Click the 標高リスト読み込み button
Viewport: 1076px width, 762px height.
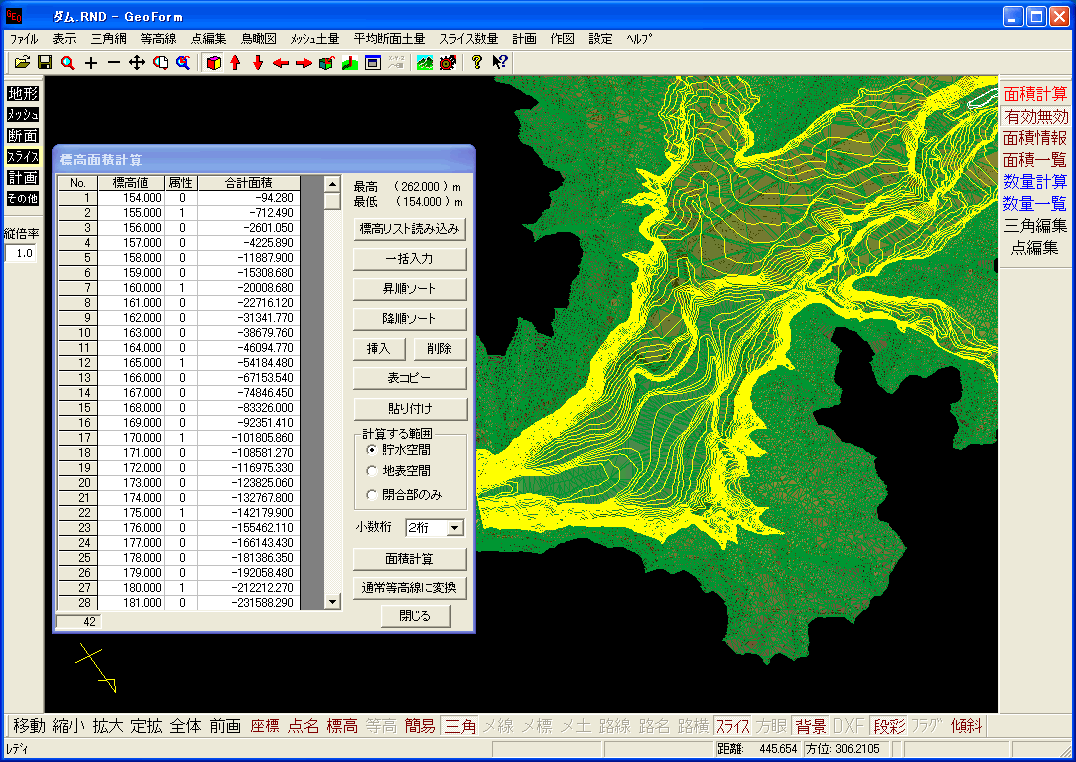pos(410,229)
